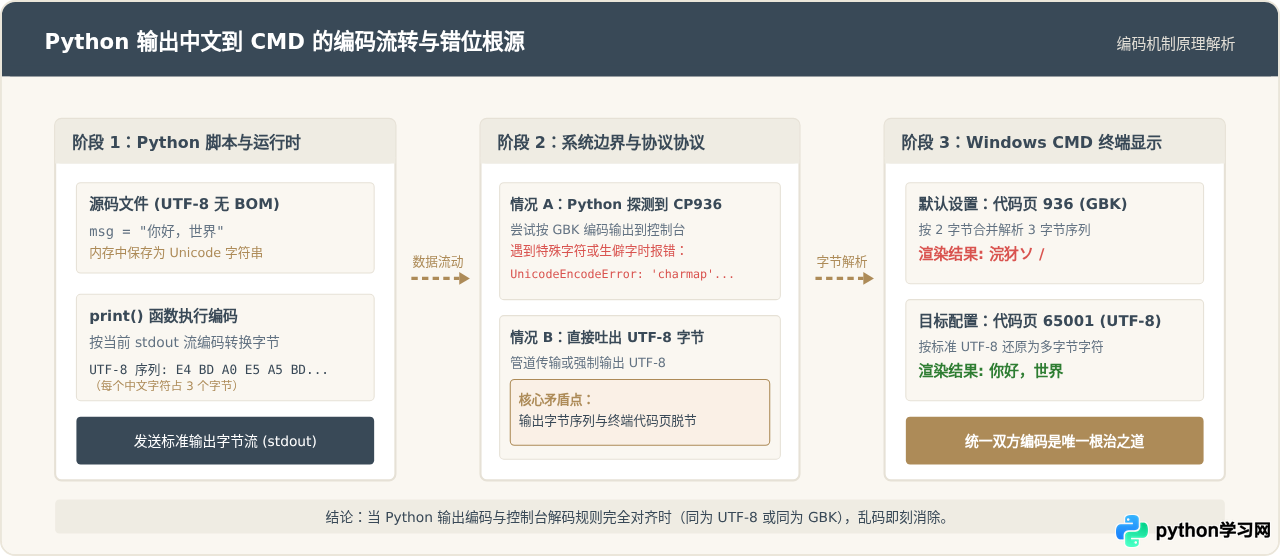
Task: Click the '发送标准输出字节流 (stdout)' dark button
Action: [225, 441]
